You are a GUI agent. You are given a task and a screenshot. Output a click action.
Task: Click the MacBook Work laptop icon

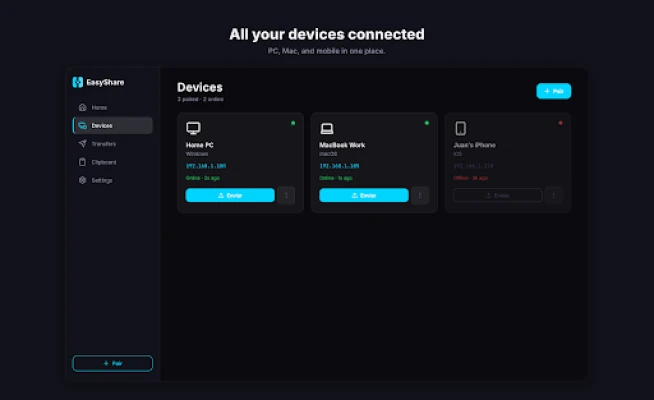327,128
